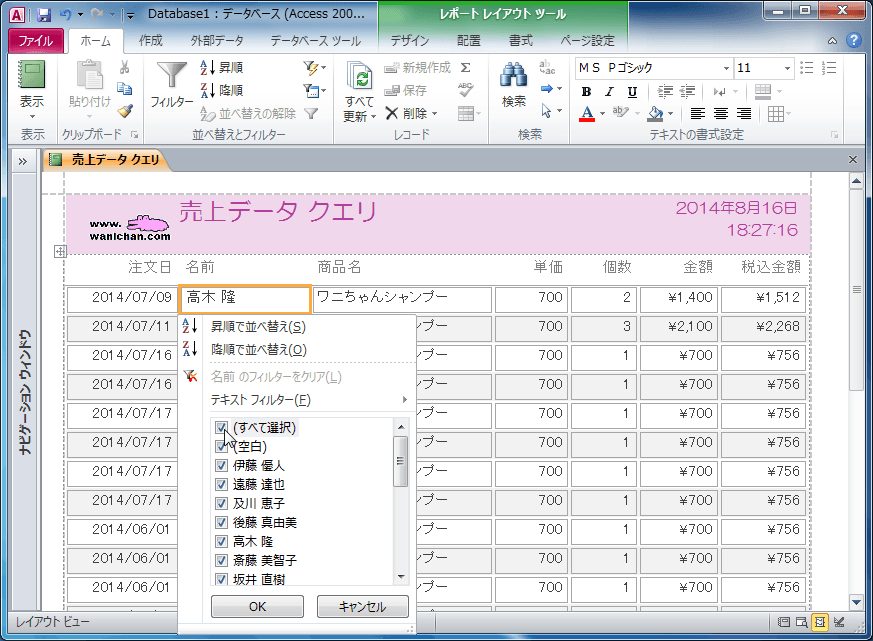The image size is (873, 641).
Task: Click the binoculars Find icon
Action: 513,75
